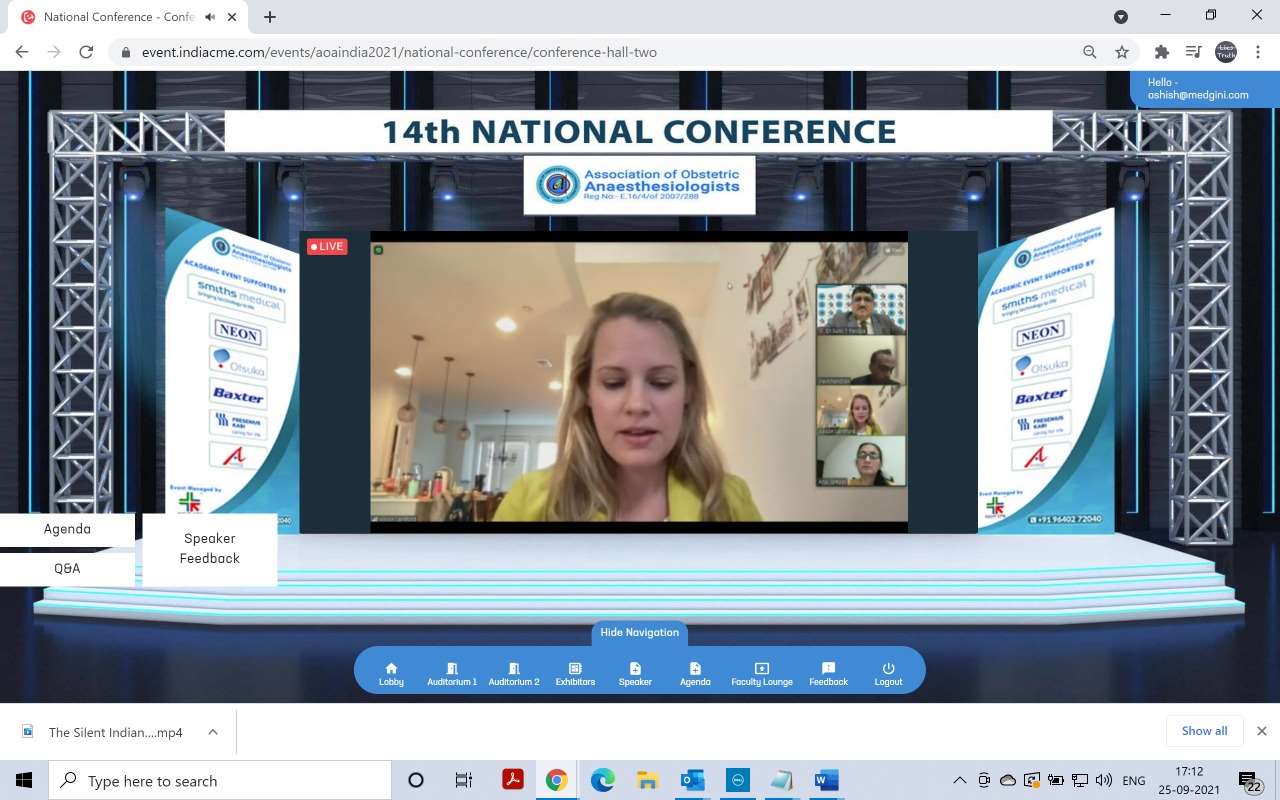Select the top participant video thumbnail
Image resolution: width=1280 pixels, height=800 pixels.
[861, 309]
